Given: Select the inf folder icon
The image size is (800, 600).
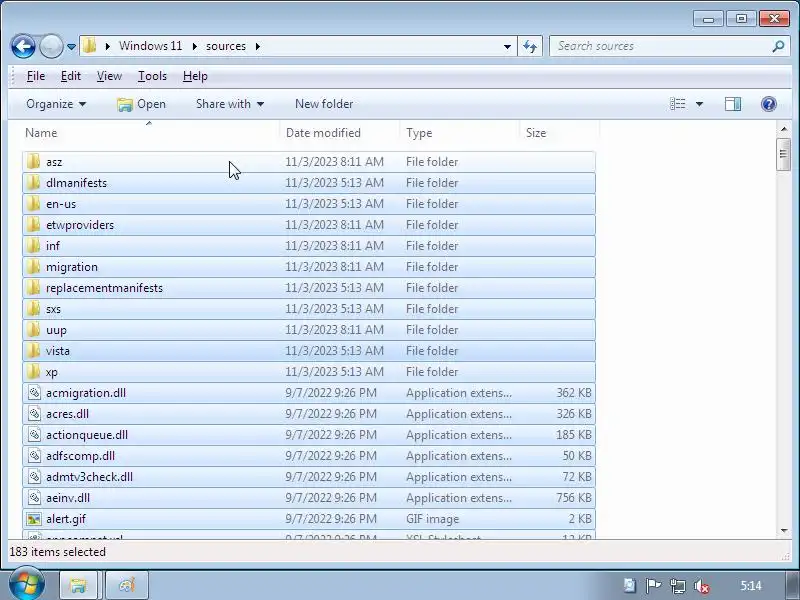Looking at the screenshot, I should [34, 246].
